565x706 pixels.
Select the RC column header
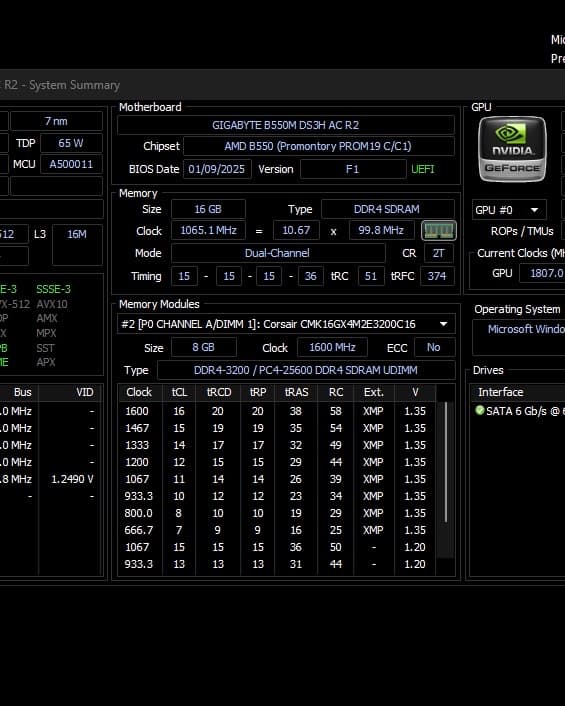point(336,392)
